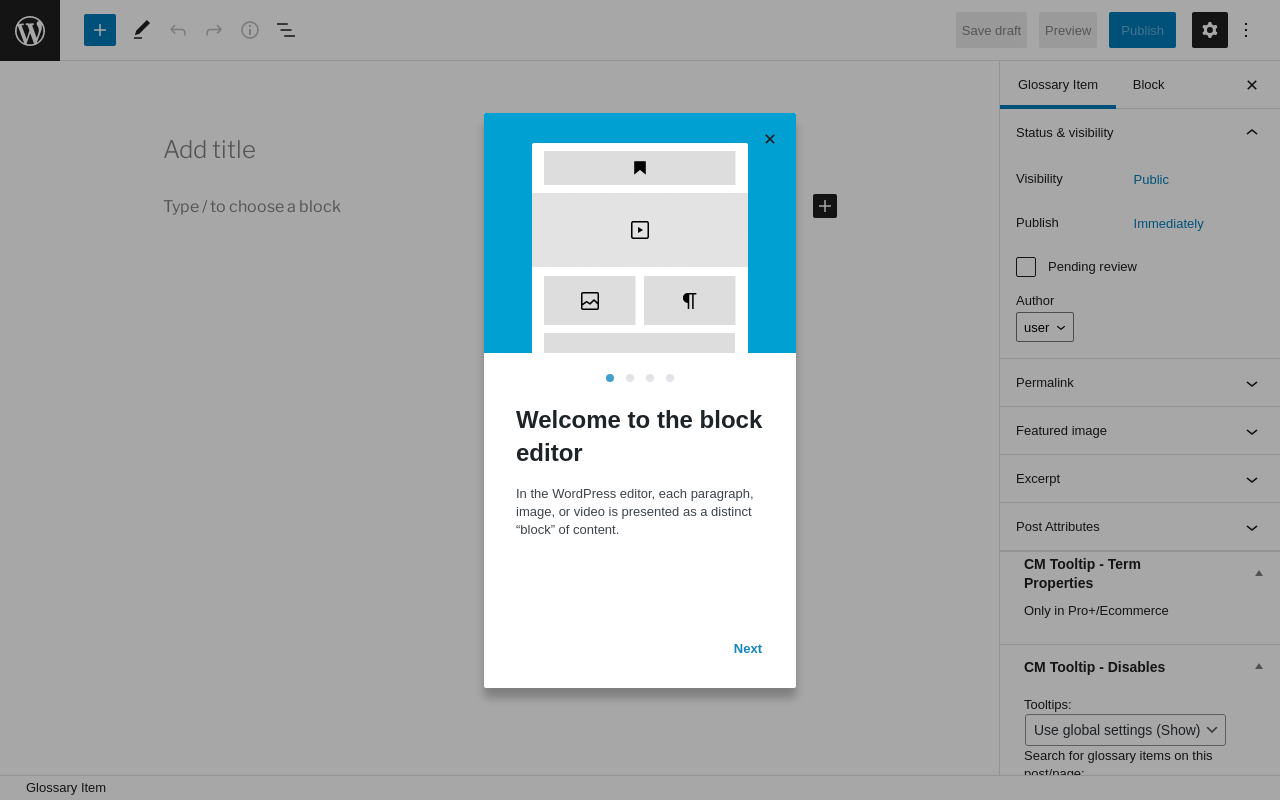The image size is (1280, 800).
Task: Expand the Post Attributes section
Action: point(1139,527)
